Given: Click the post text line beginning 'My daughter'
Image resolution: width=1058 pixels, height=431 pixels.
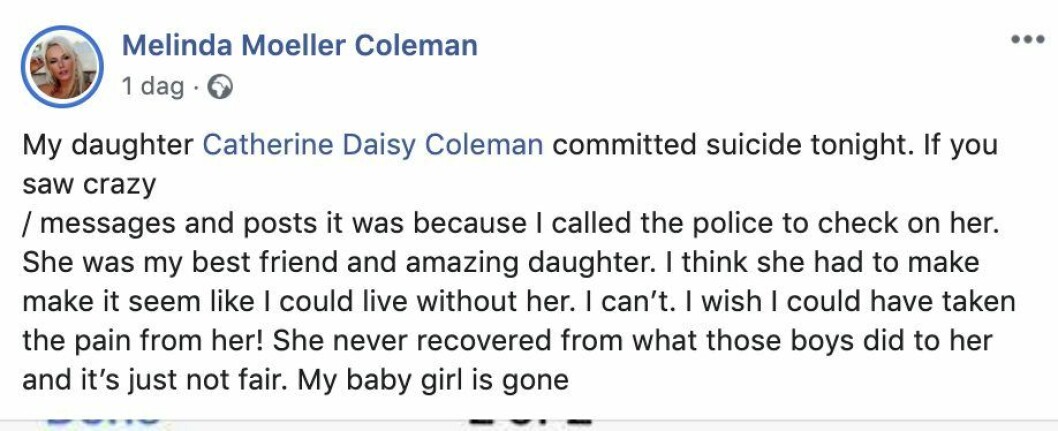Looking at the screenshot, I should [x=509, y=146].
